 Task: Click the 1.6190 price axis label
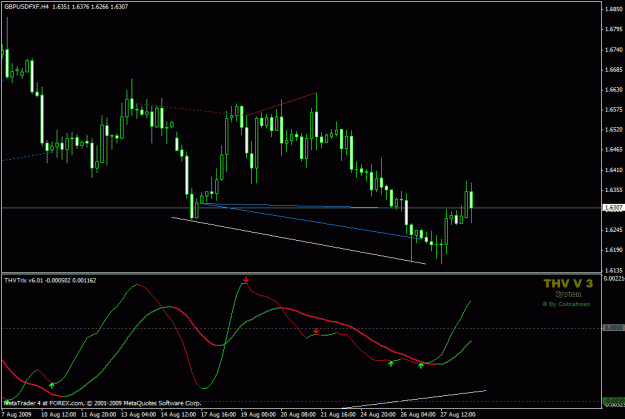pyautogui.click(x=613, y=250)
